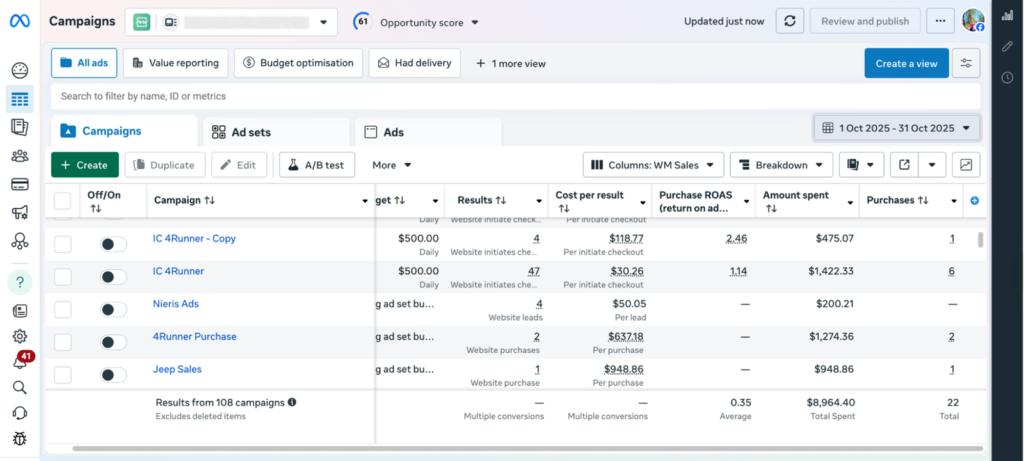Check the Nieris Ads row checkbox
Viewport: 1024px width, 461px height.
pyautogui.click(x=63, y=310)
